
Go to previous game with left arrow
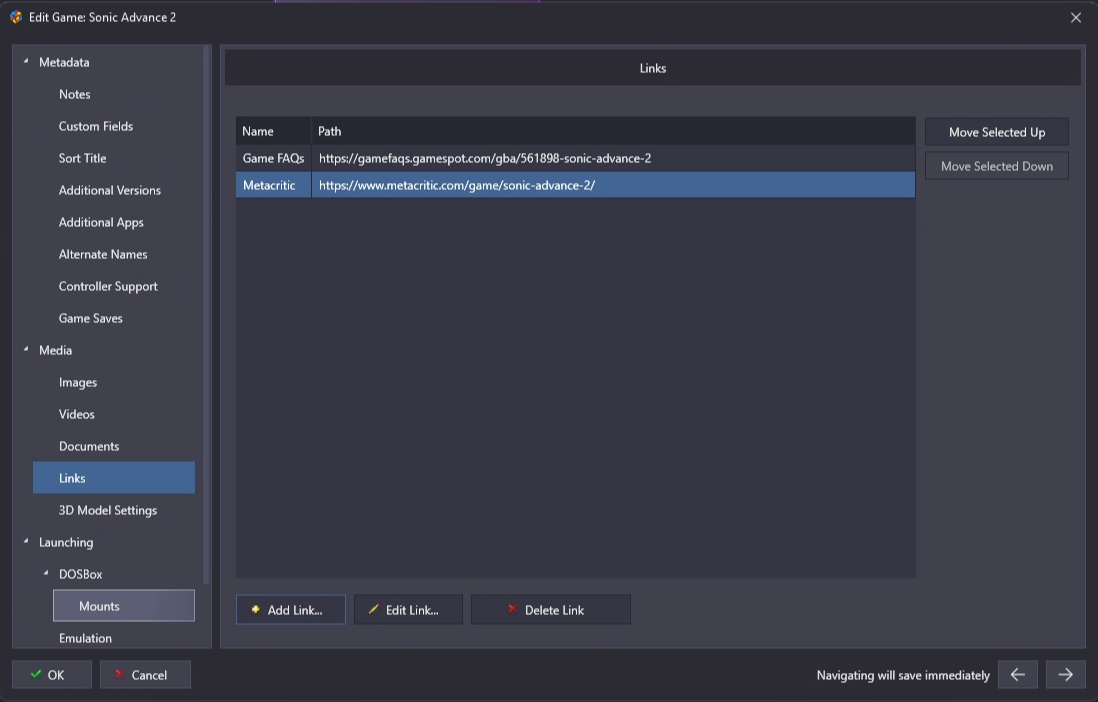tap(1017, 675)
